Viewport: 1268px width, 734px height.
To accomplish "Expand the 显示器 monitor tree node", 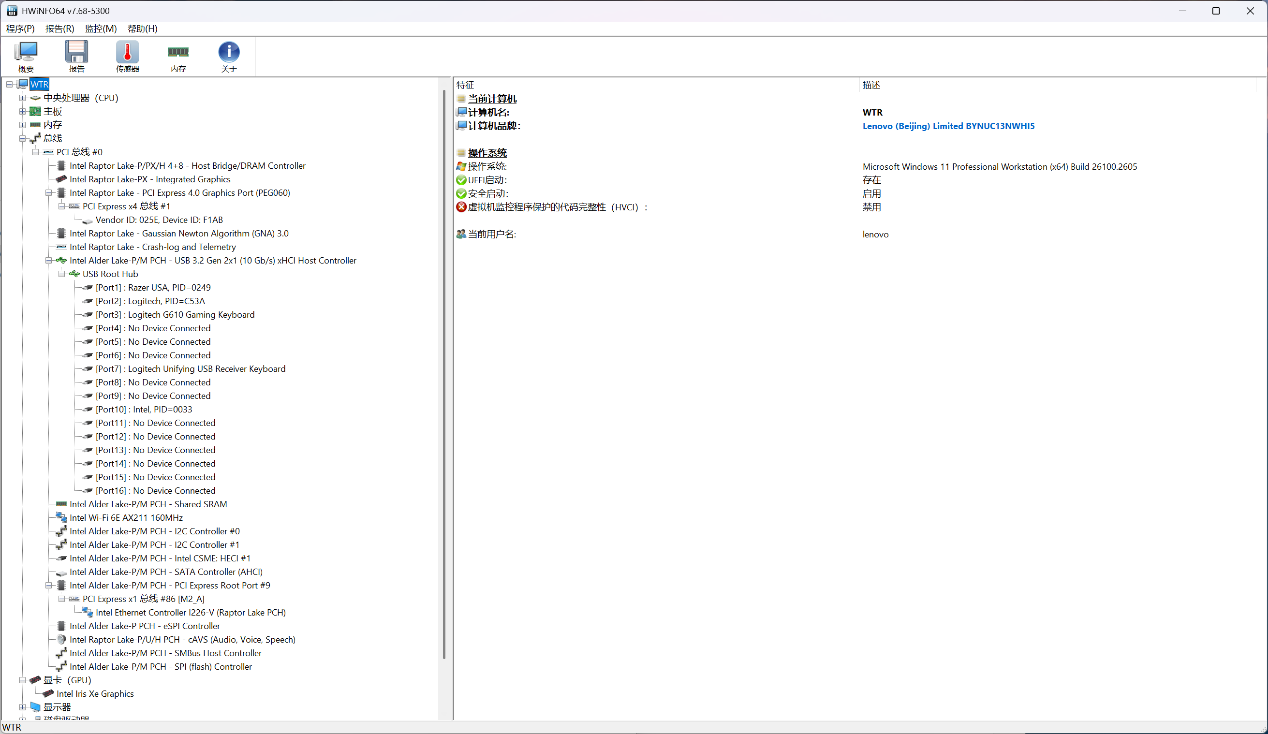I will (22, 707).
